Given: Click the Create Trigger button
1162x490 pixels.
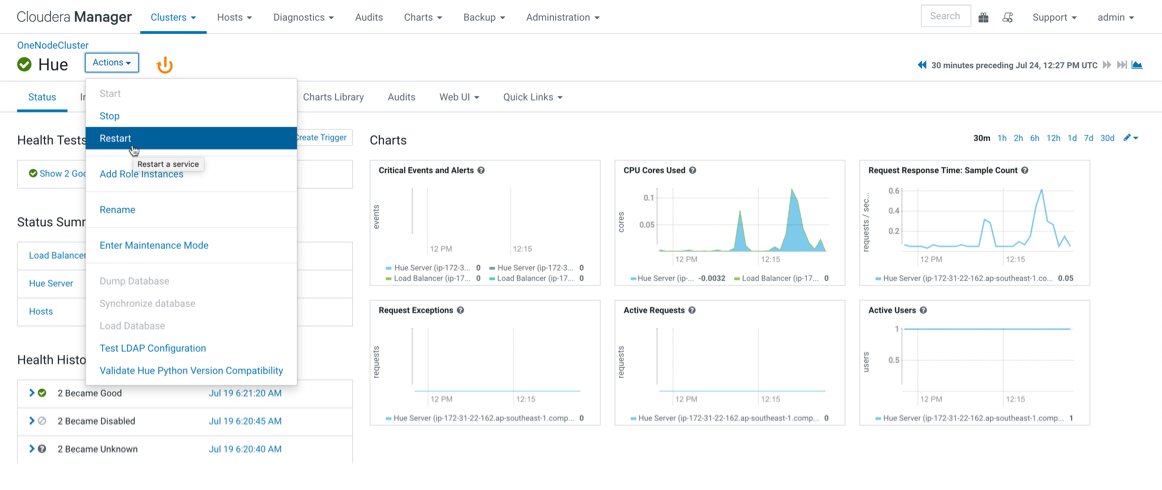Looking at the screenshot, I should click(x=323, y=137).
